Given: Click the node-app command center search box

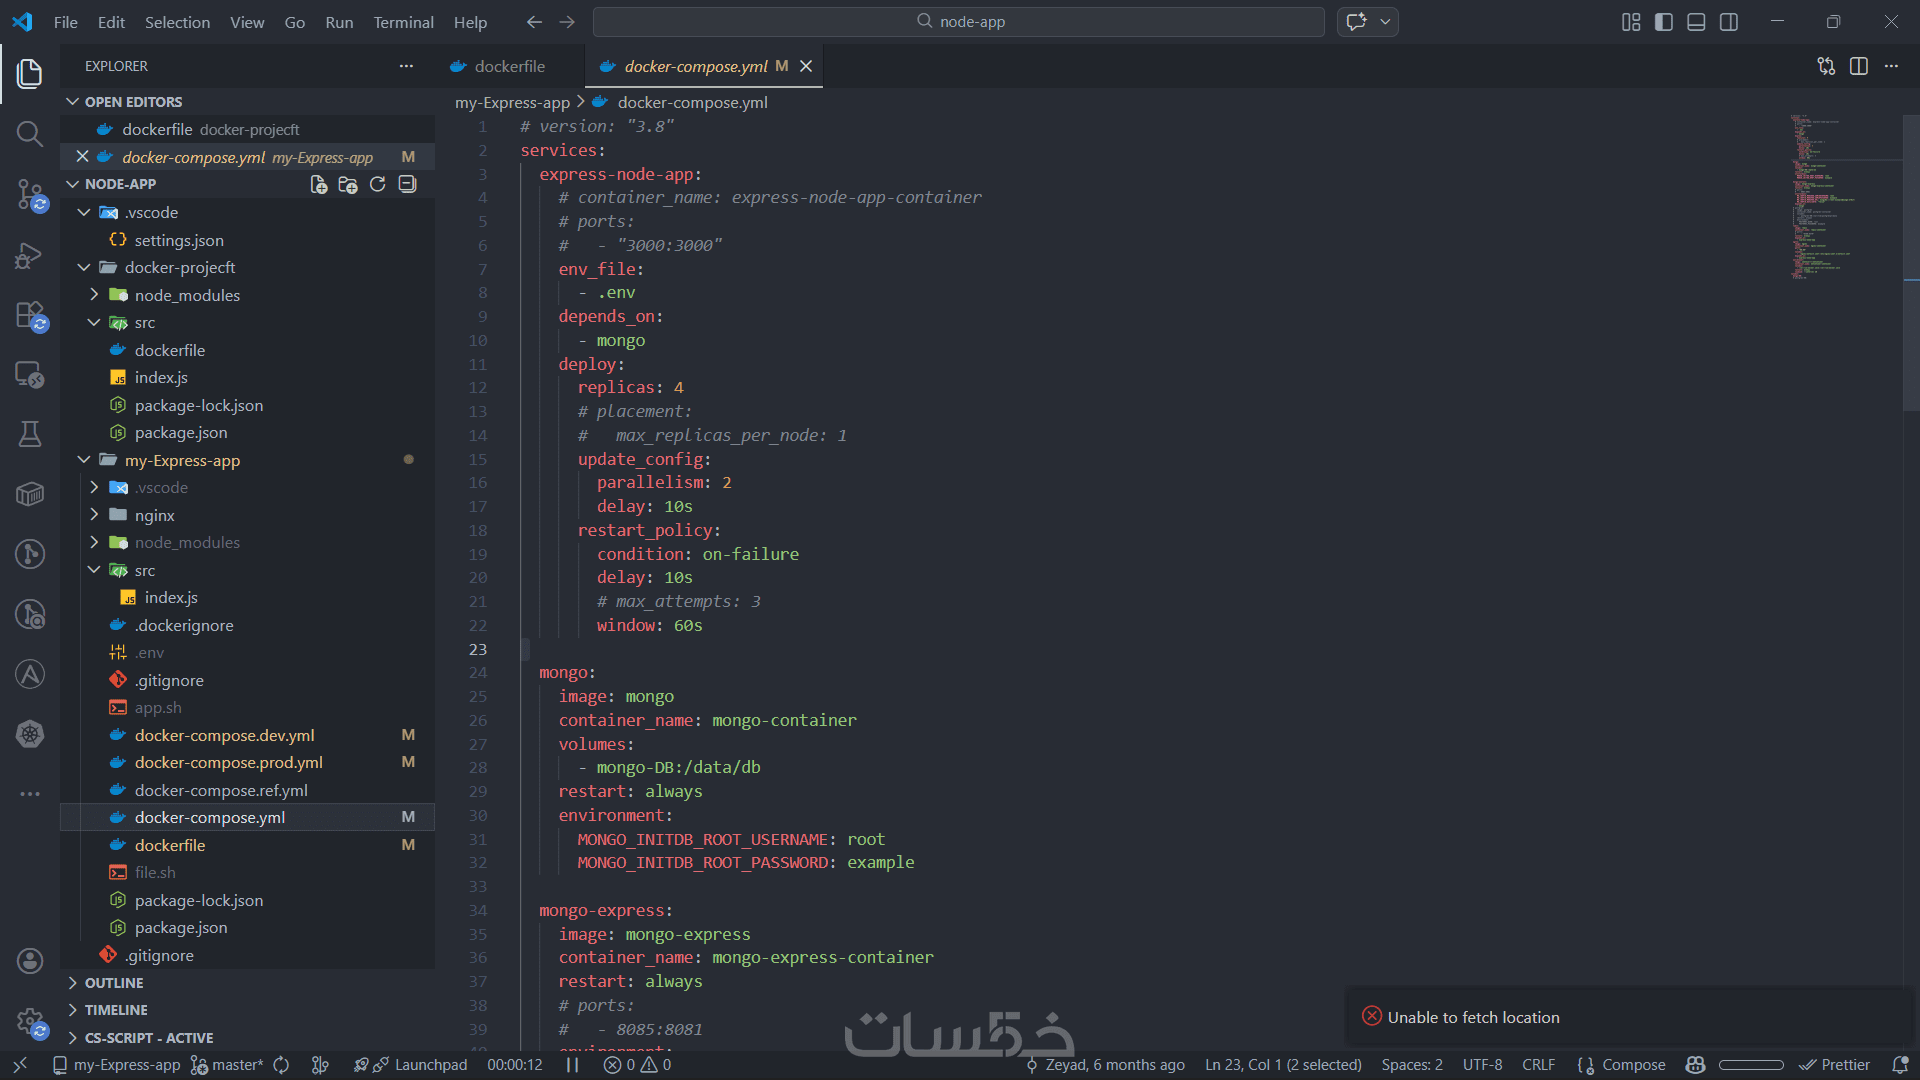Looking at the screenshot, I should pyautogui.click(x=959, y=22).
